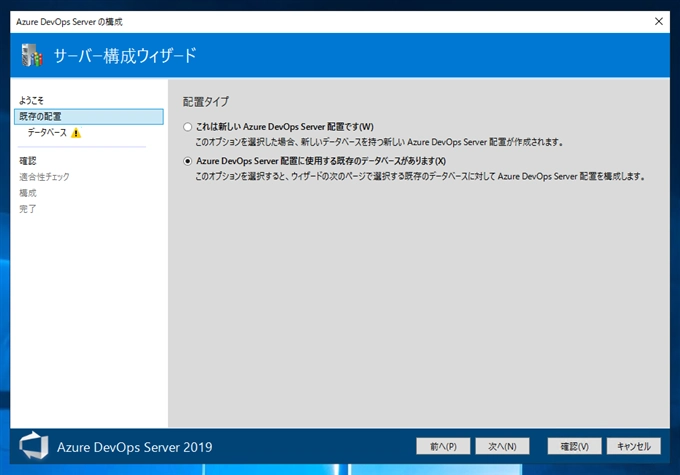
Task: Click the server wizard icon in the header
Action: (x=32, y=55)
